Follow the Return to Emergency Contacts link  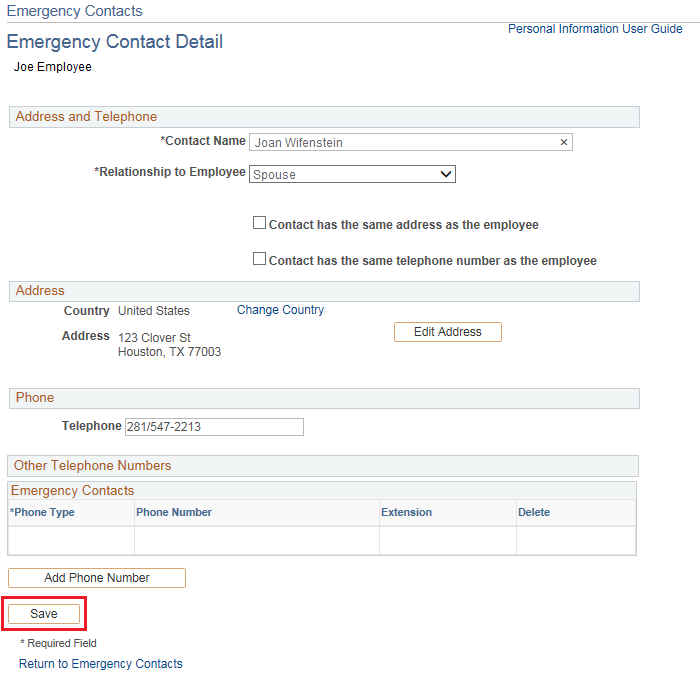(x=101, y=664)
